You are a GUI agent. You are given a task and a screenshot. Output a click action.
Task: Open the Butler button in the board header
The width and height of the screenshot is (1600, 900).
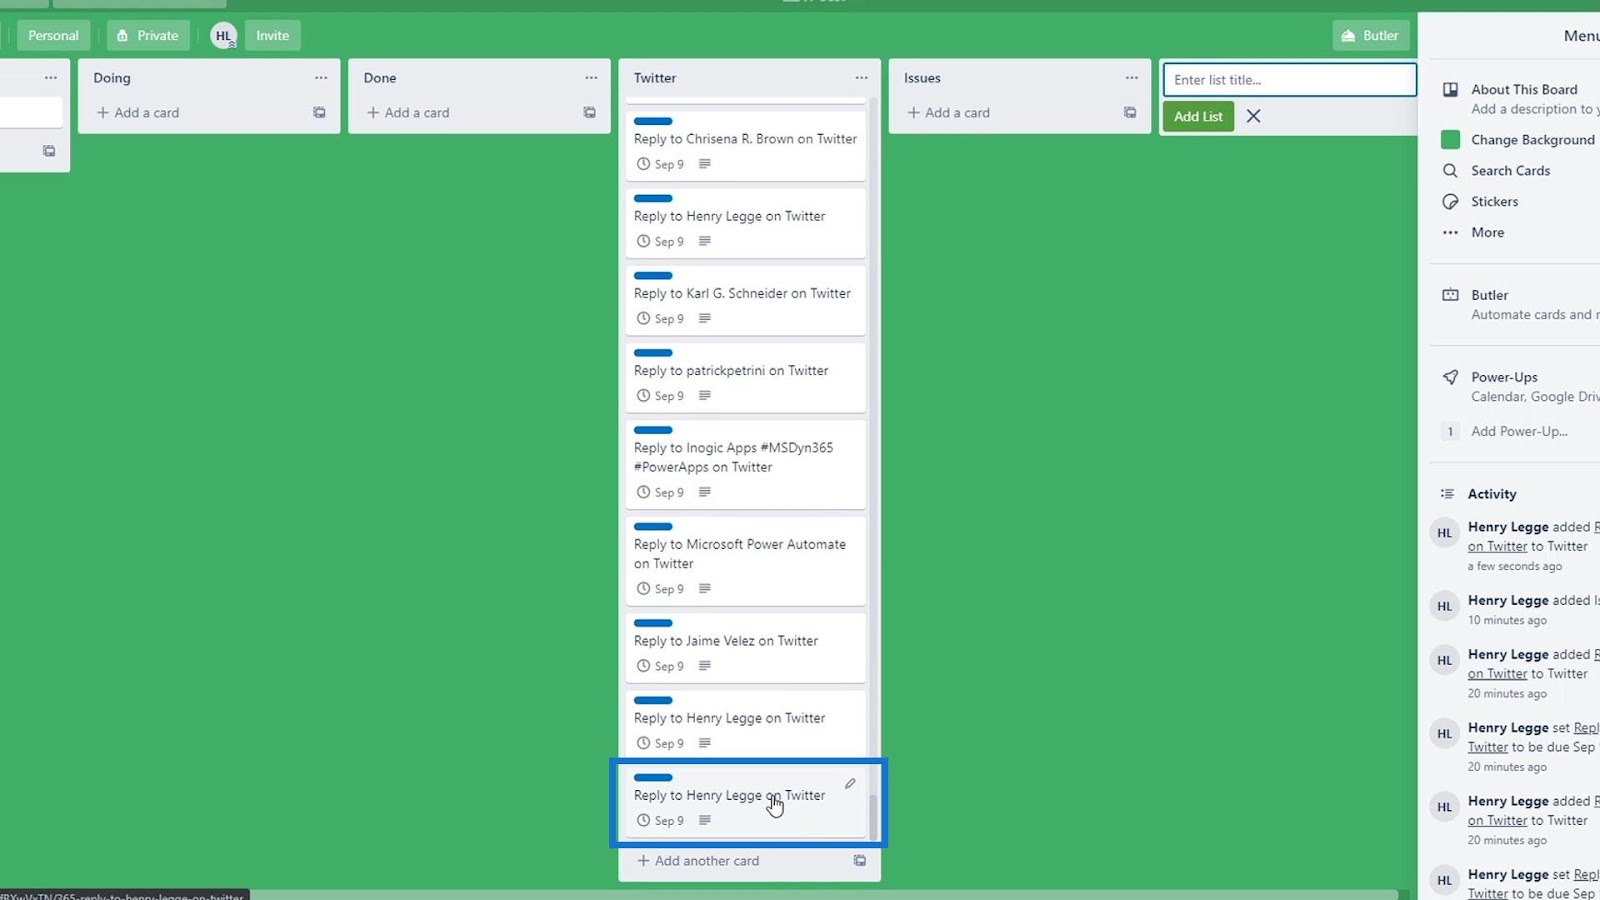[x=1371, y=36]
